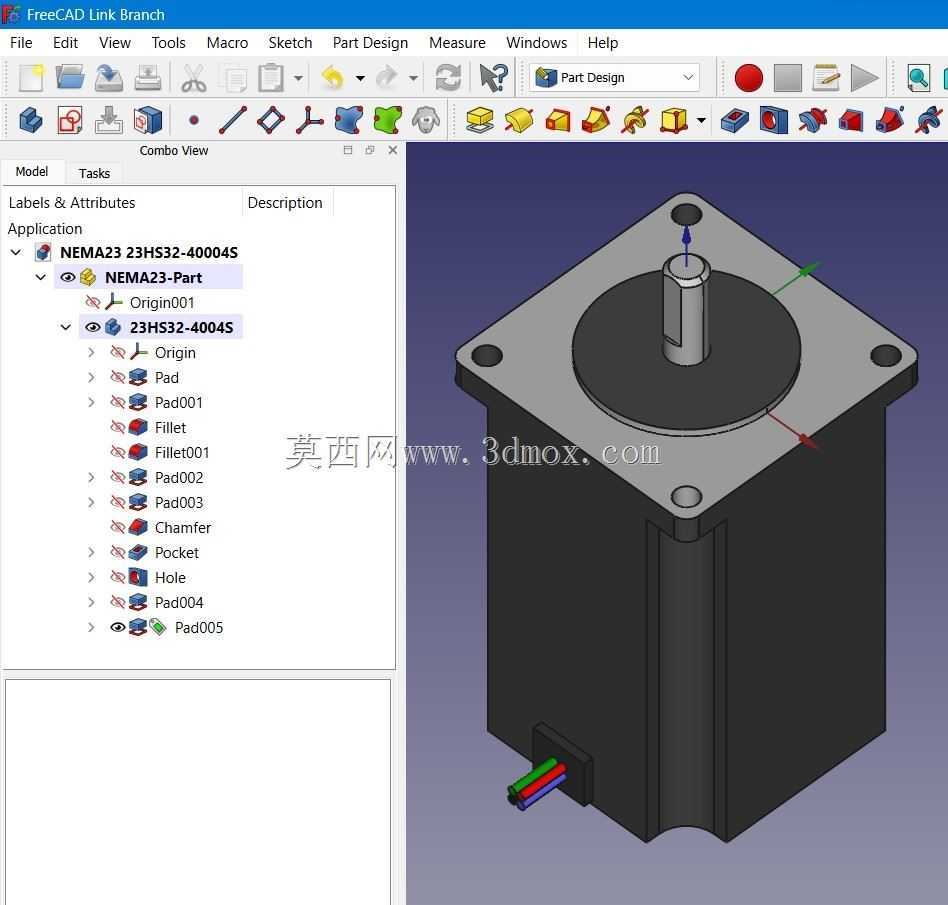Screen dimensions: 948x905
Task: Click the Description column header
Action: 285,203
